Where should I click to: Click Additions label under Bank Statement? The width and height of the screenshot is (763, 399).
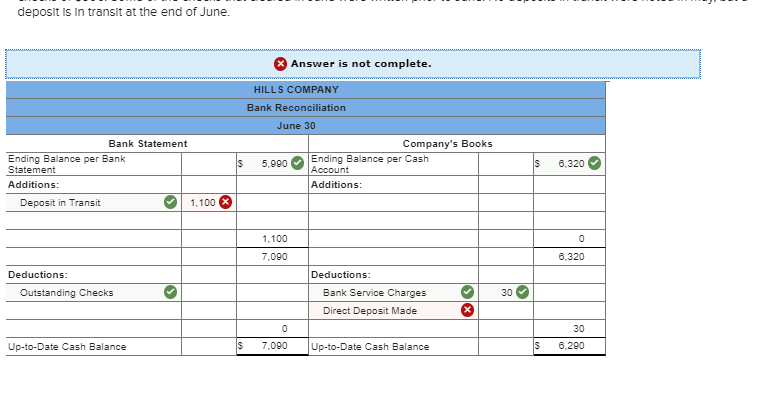click(34, 184)
